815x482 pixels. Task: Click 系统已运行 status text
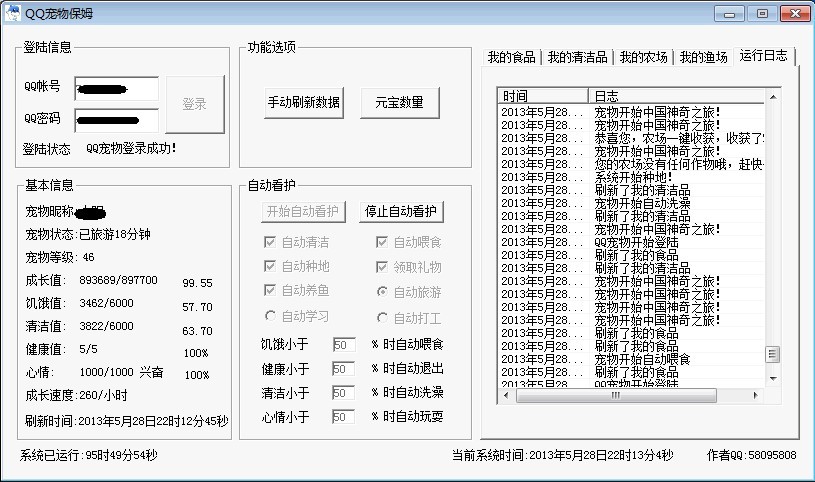(x=88, y=455)
